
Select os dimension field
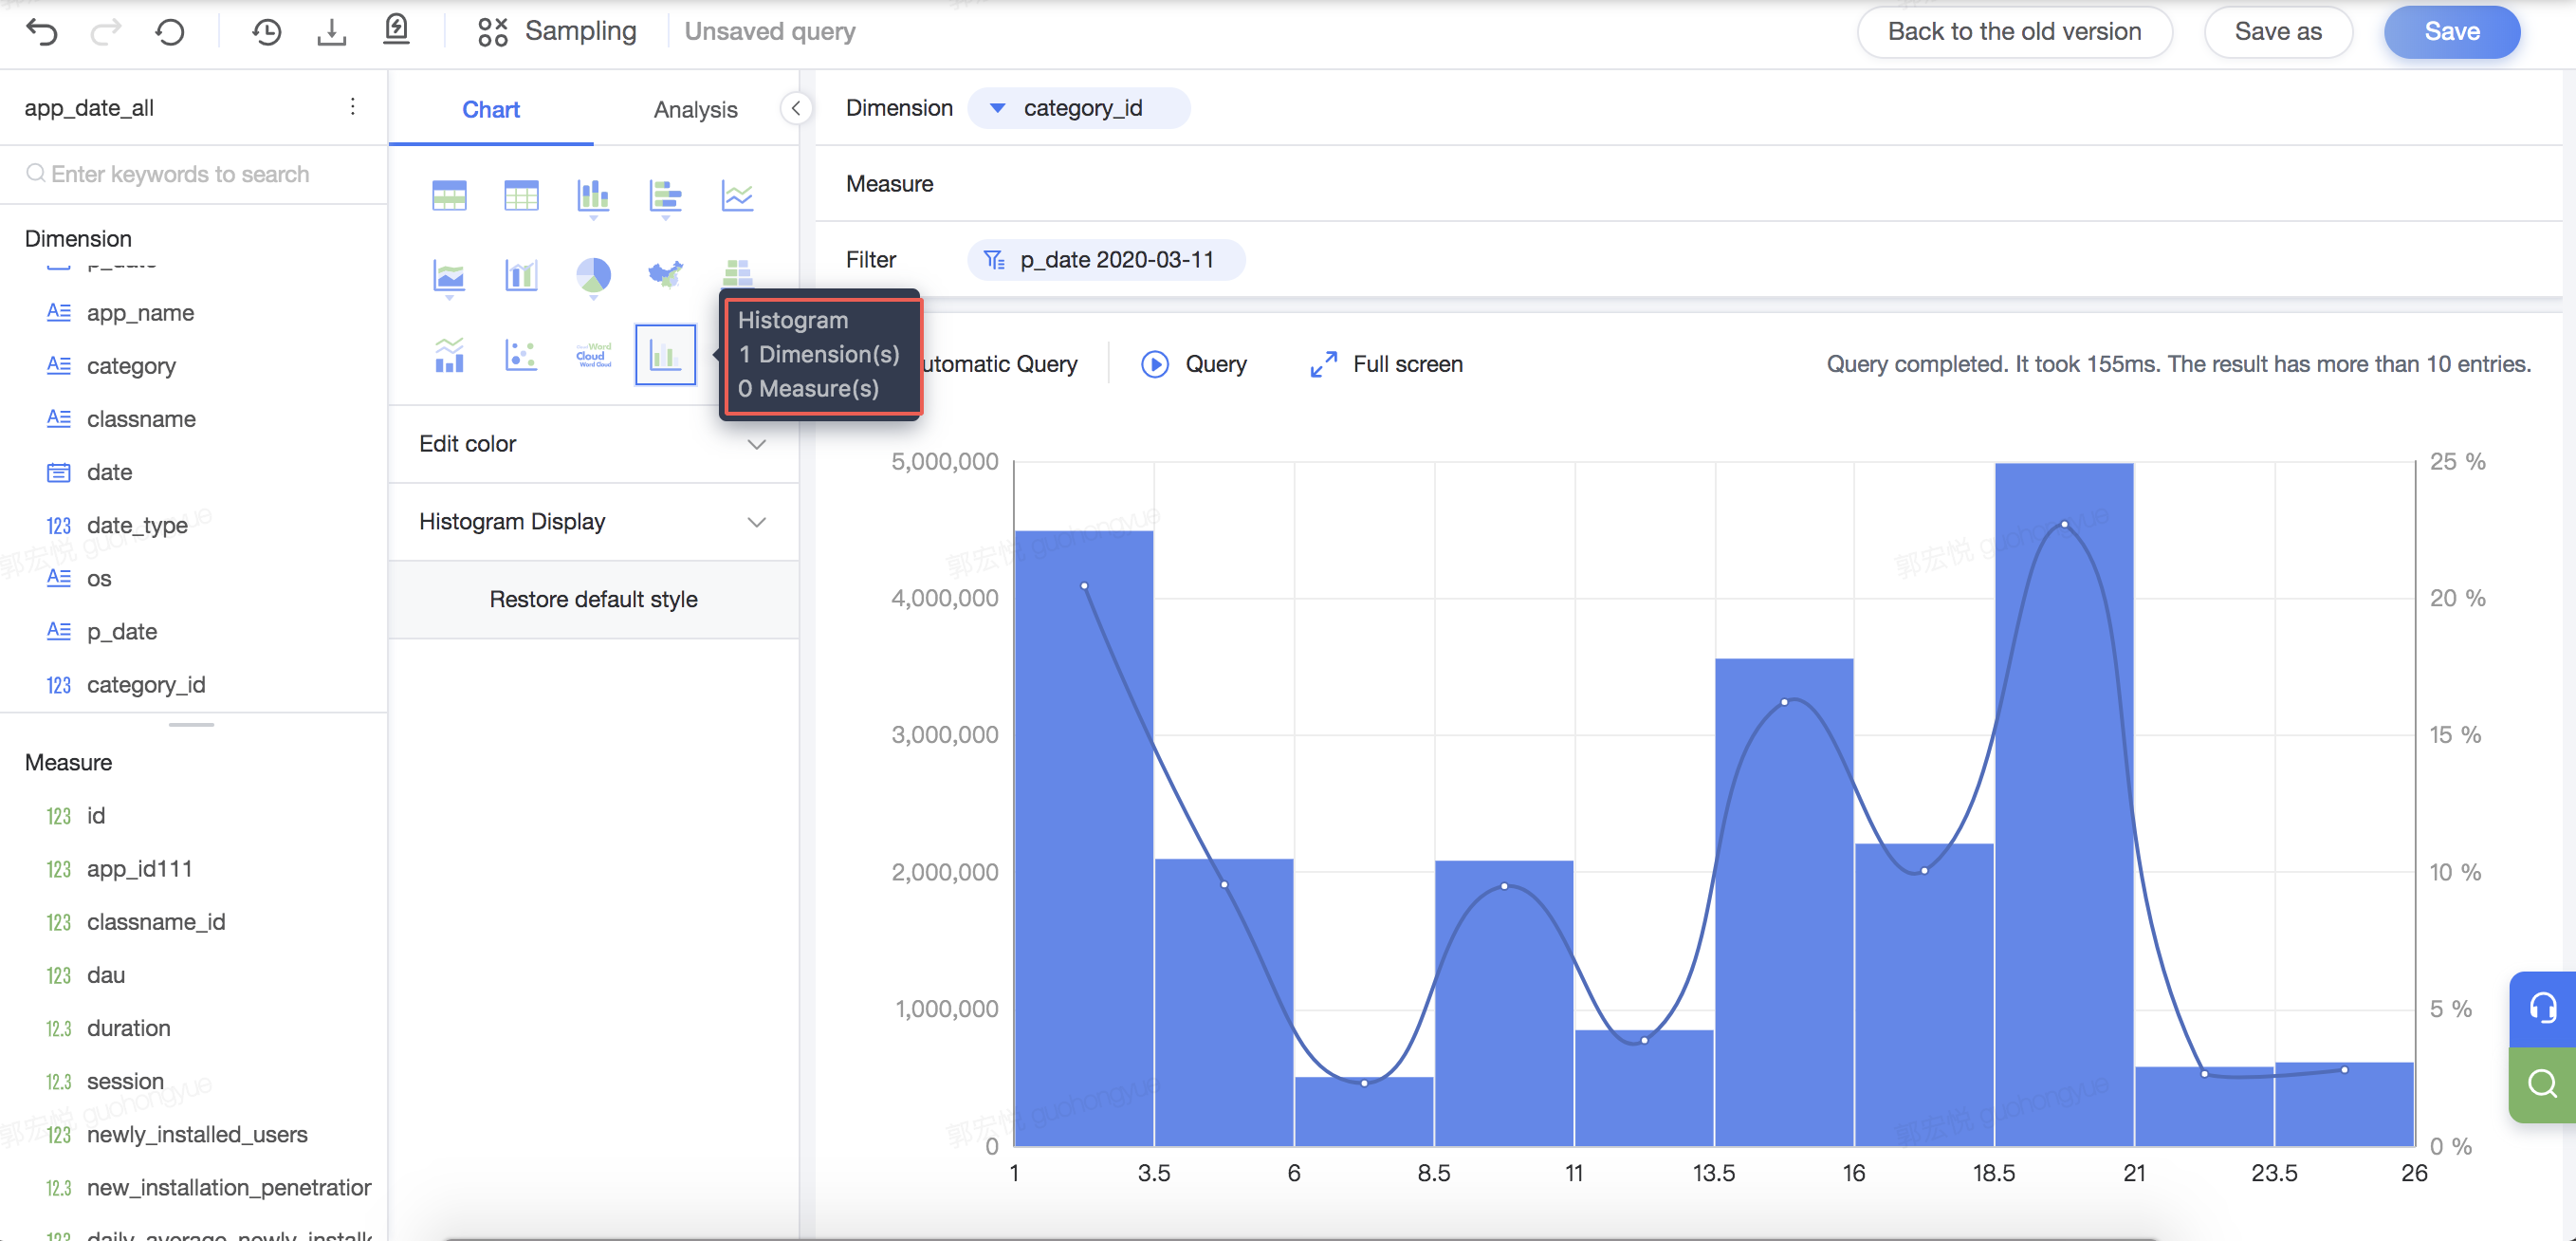click(98, 578)
